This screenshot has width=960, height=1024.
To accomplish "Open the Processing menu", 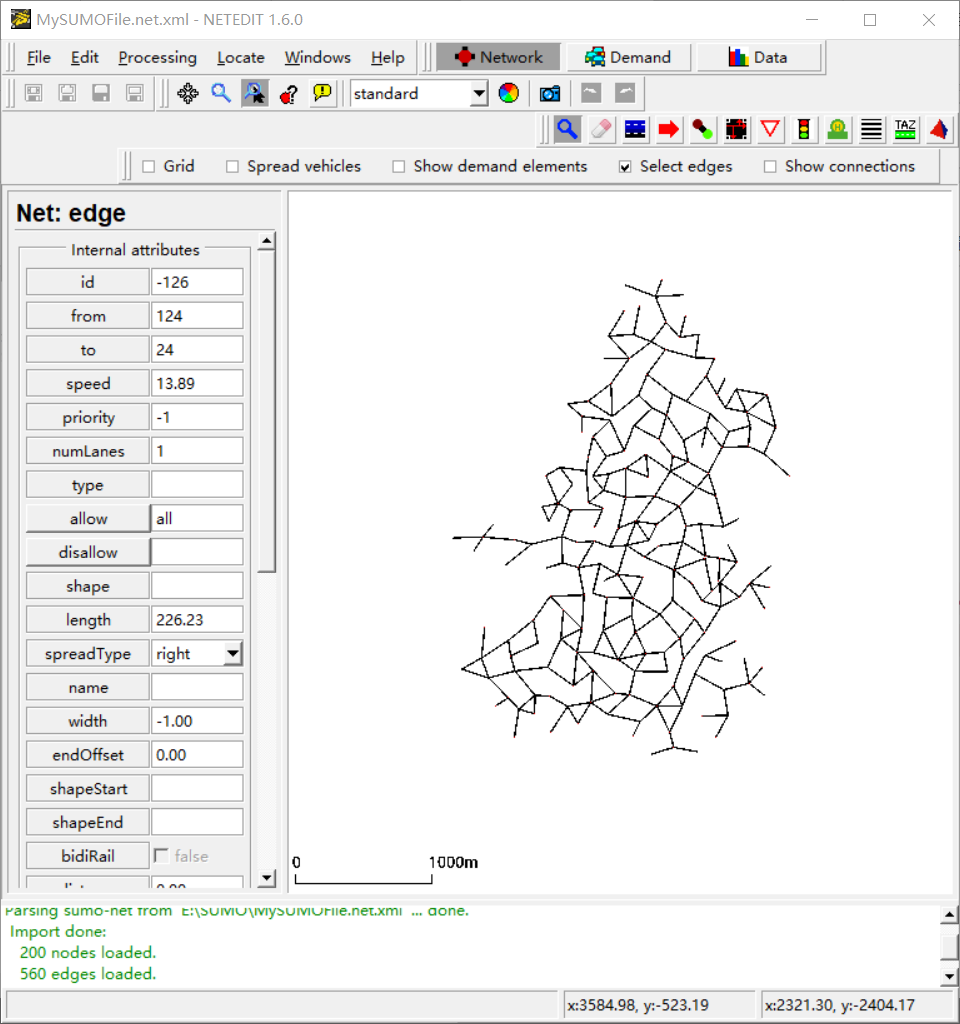I will pos(157,57).
